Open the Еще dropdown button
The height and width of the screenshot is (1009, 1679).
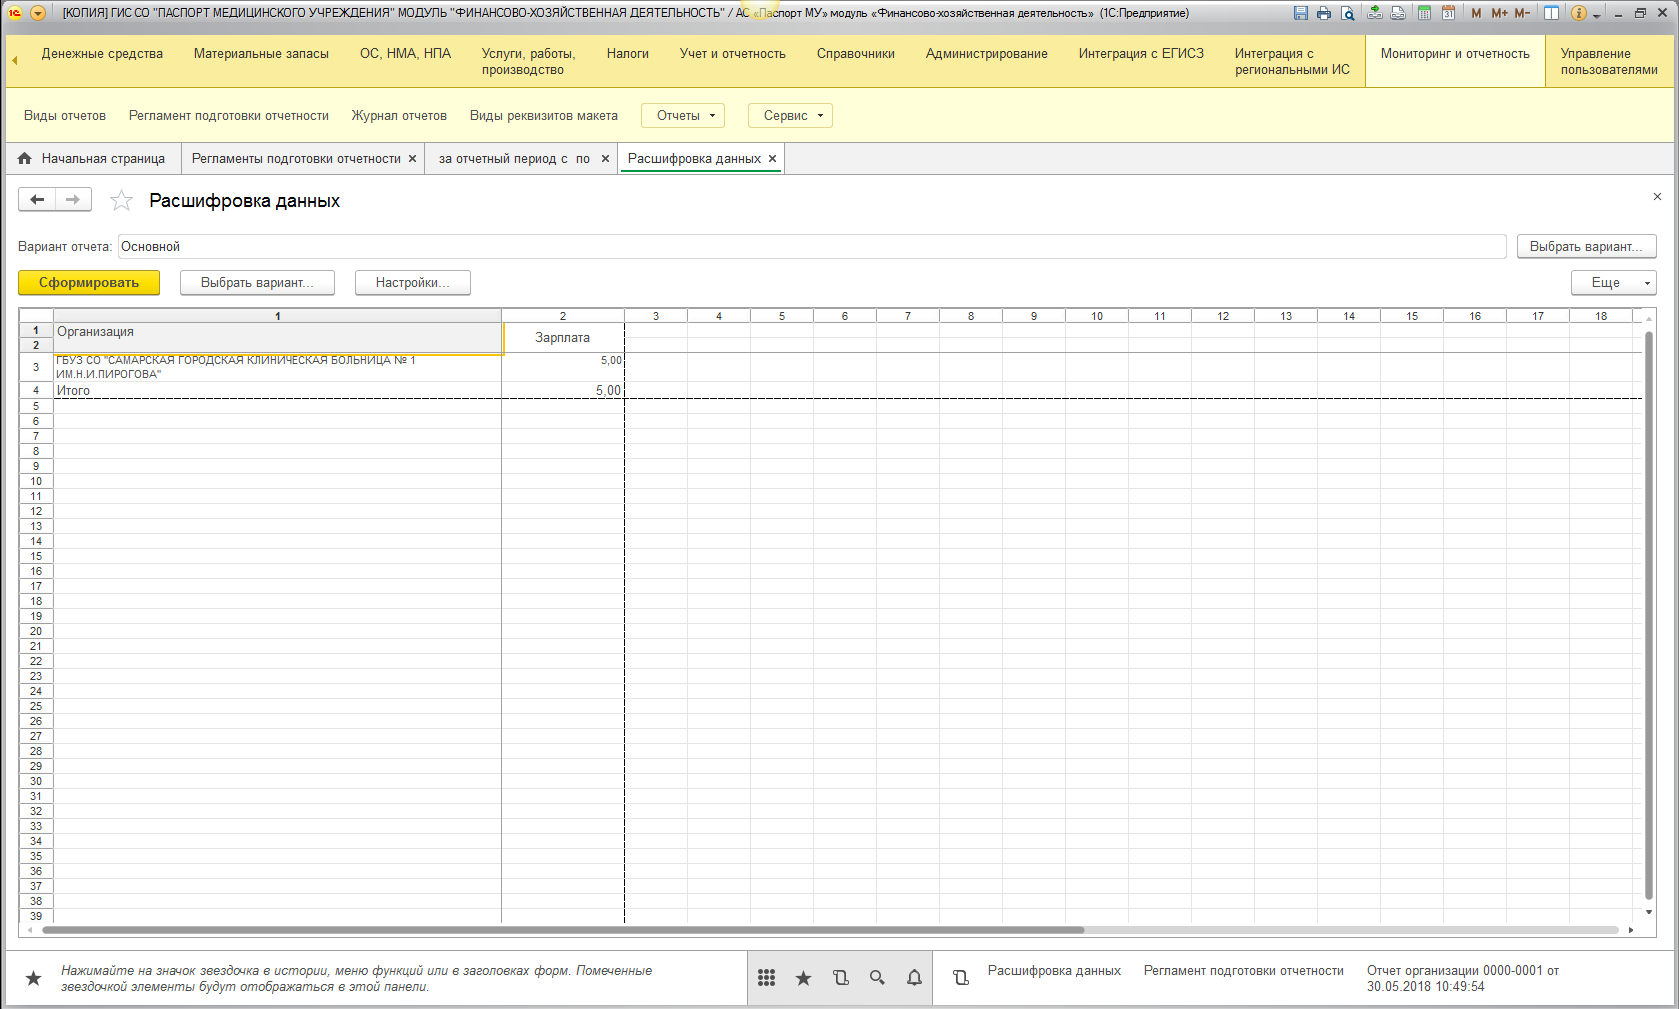tap(1613, 283)
